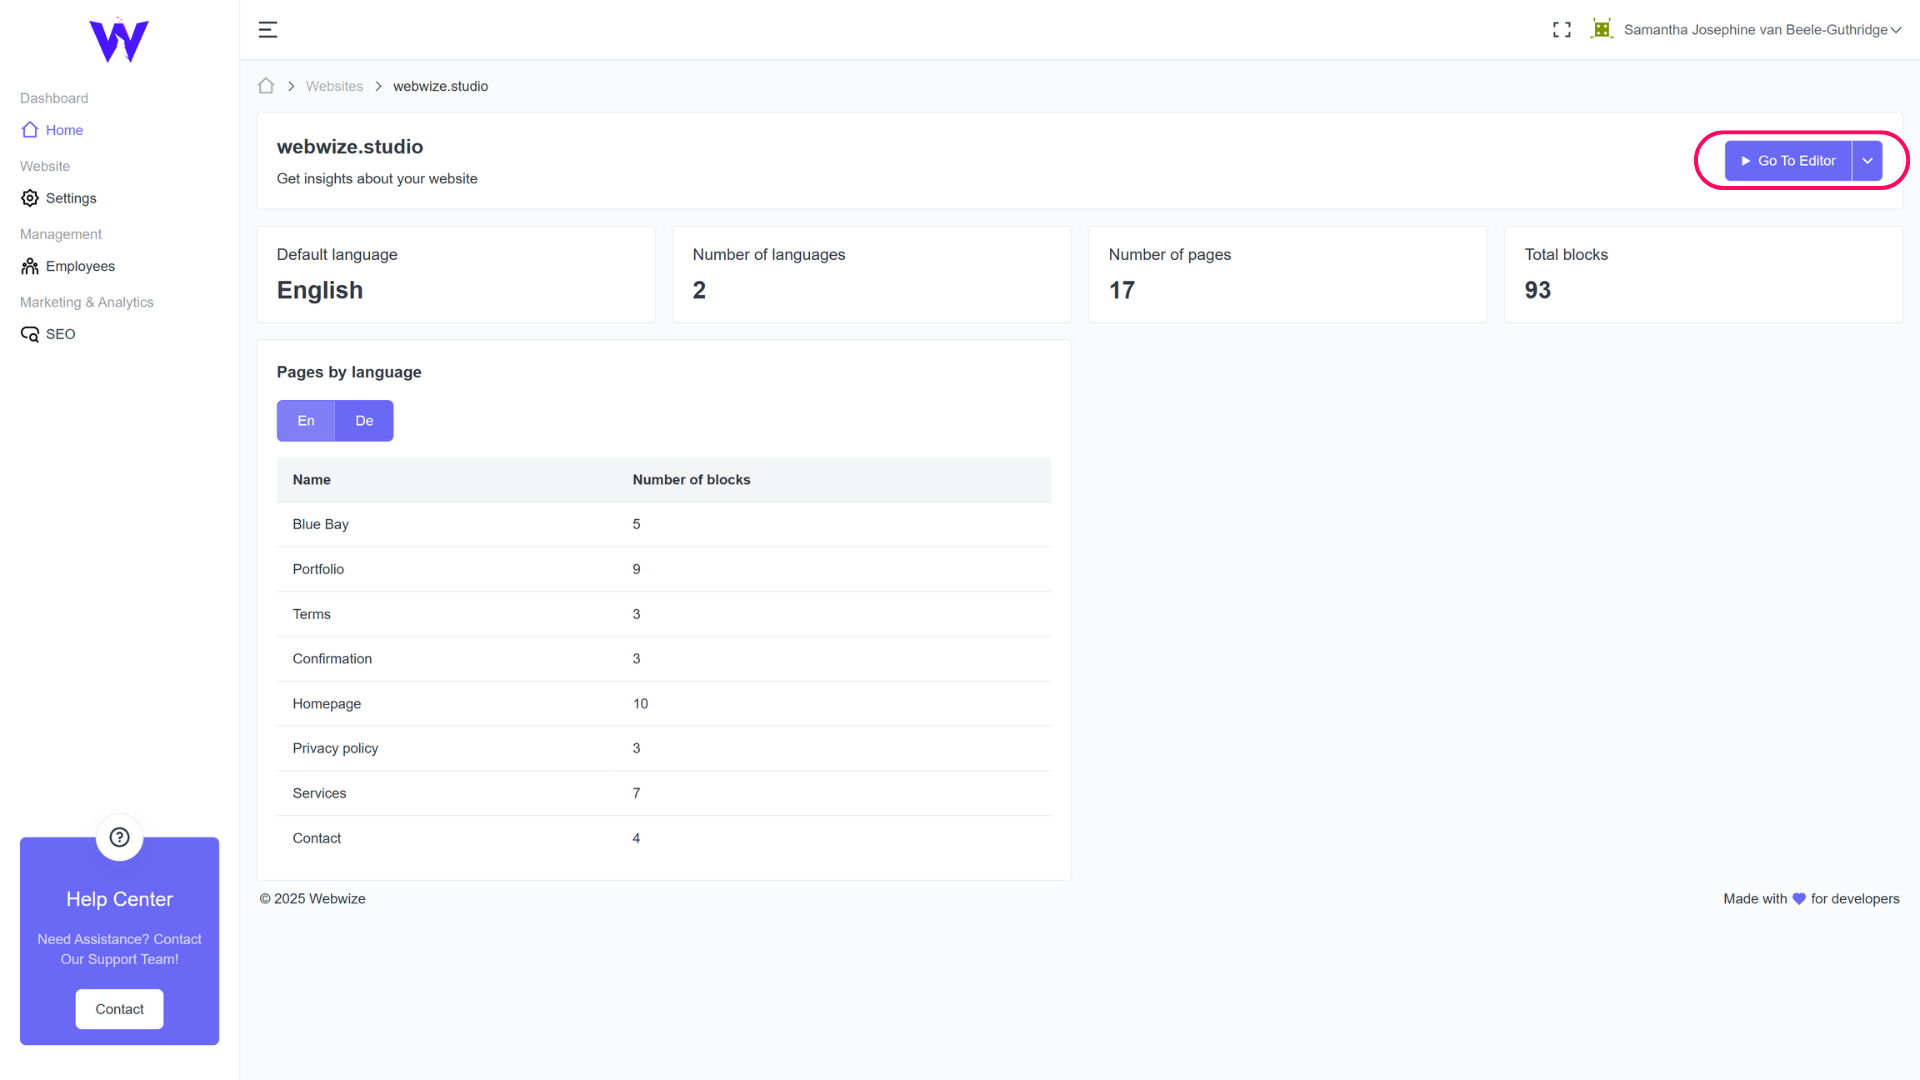Click the Employees people icon in sidebar
1920x1080 pixels.
30,266
